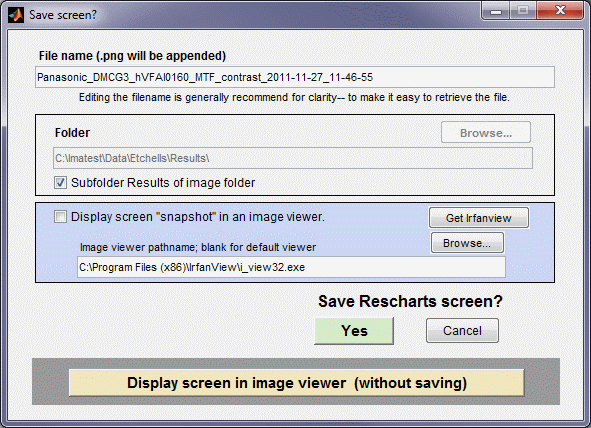Viewport: 591px width, 428px height.
Task: Click the Folder heading label
Action: click(72, 133)
